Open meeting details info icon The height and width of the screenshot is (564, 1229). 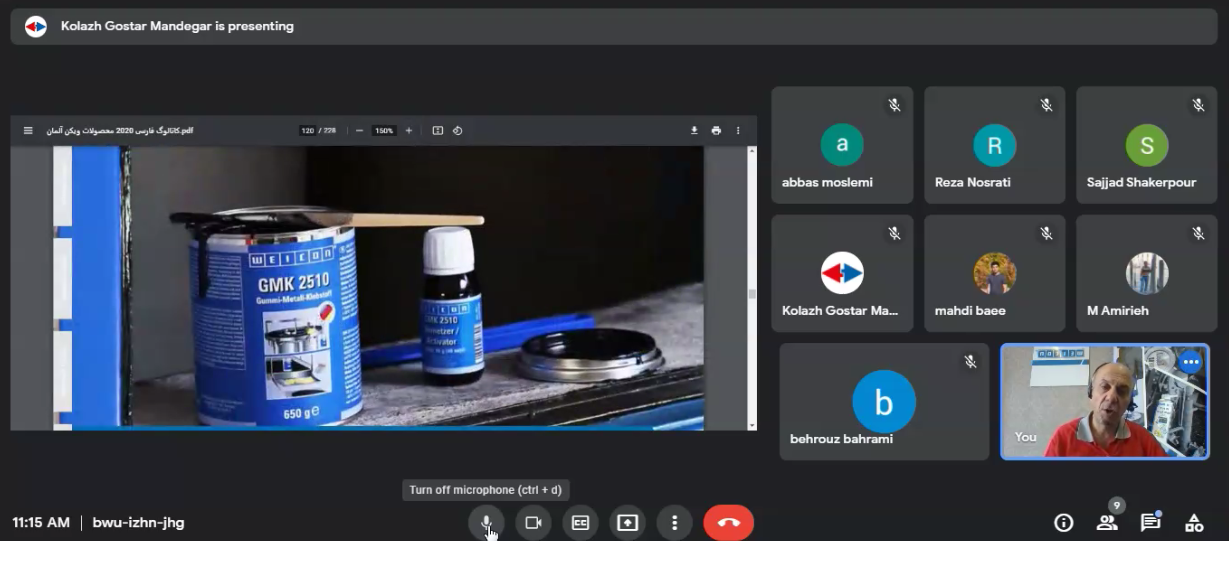point(1064,522)
